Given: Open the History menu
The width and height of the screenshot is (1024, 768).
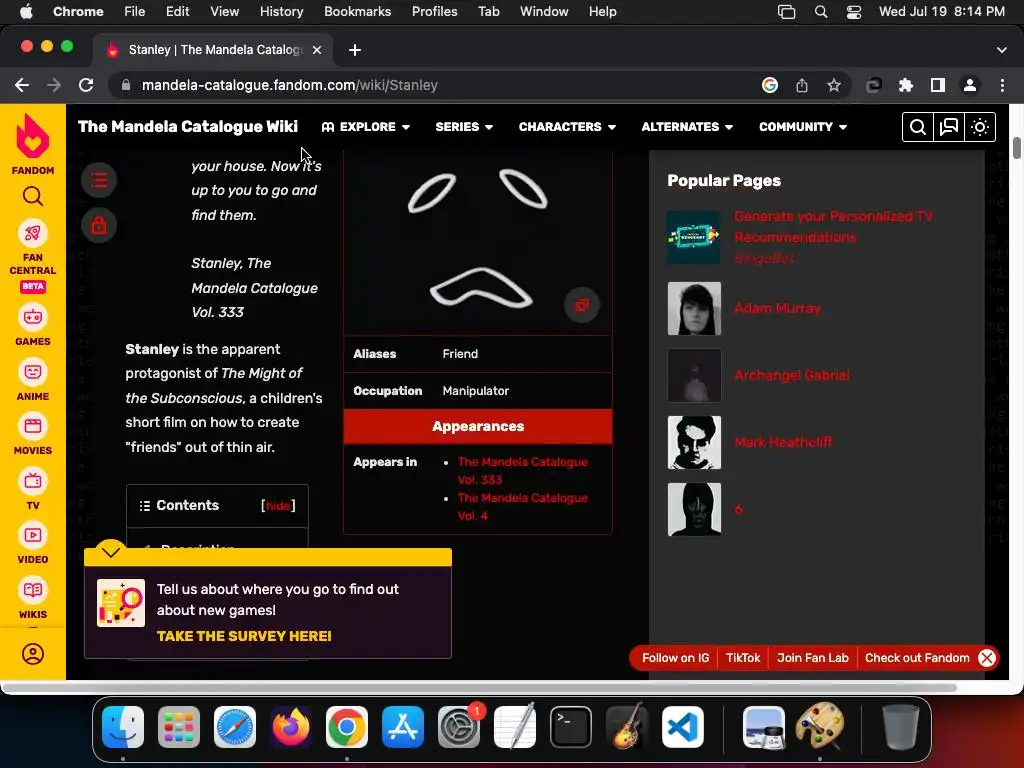Looking at the screenshot, I should coord(281,11).
